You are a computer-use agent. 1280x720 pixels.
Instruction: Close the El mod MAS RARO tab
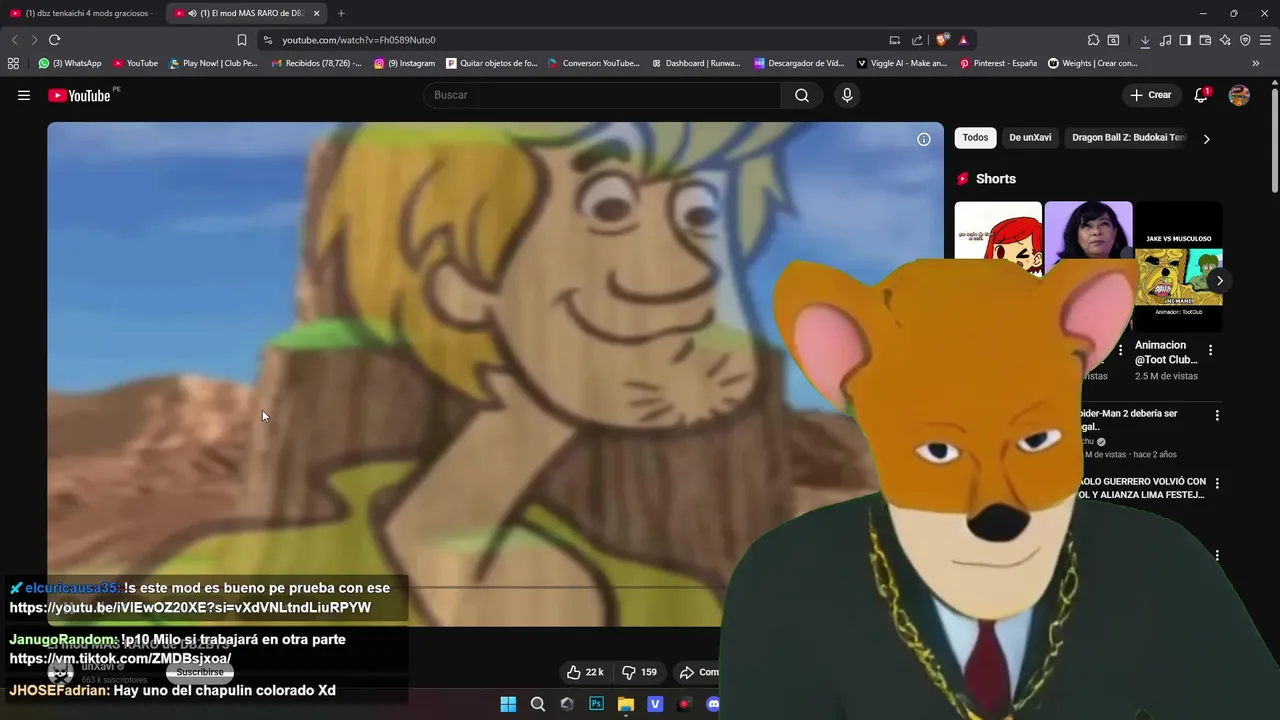click(316, 13)
